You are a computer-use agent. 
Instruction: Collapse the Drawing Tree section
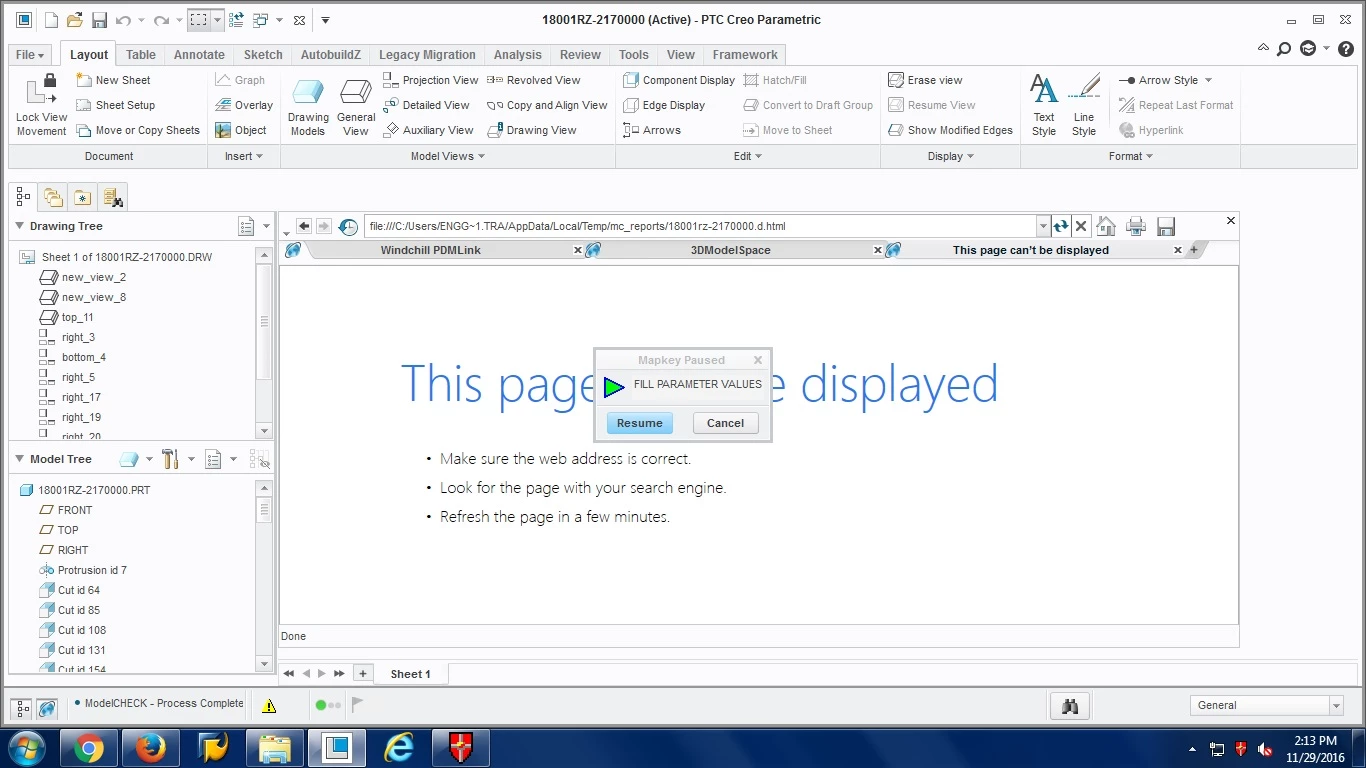point(19,226)
